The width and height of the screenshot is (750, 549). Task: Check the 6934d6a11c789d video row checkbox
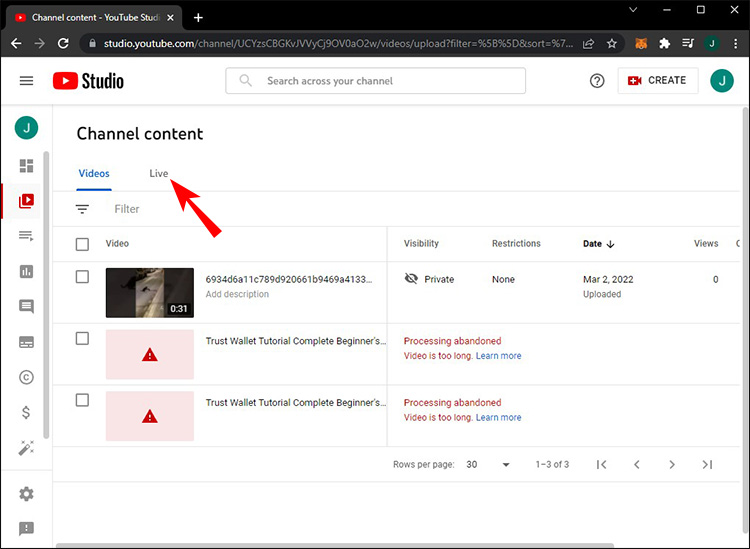(x=82, y=277)
